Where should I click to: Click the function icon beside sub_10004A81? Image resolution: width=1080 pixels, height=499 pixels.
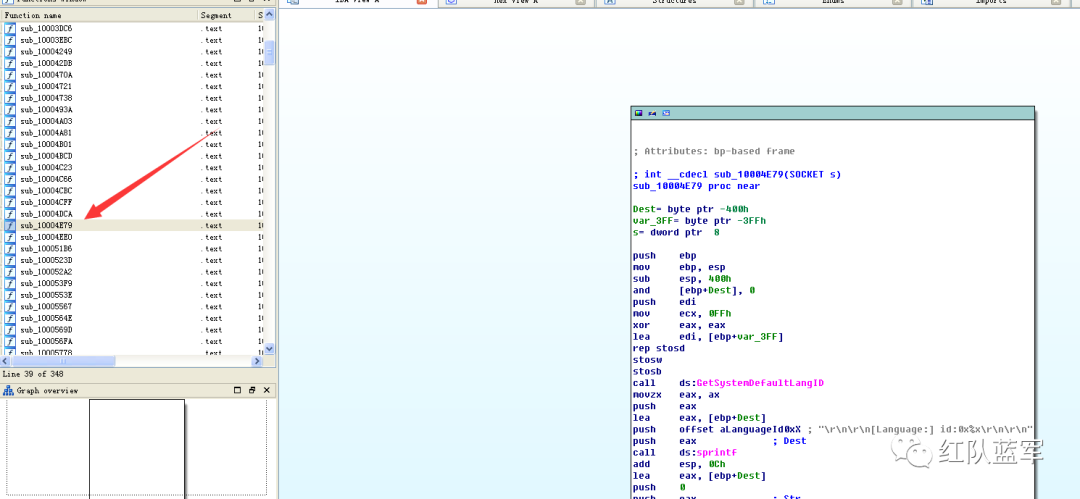[x=10, y=133]
